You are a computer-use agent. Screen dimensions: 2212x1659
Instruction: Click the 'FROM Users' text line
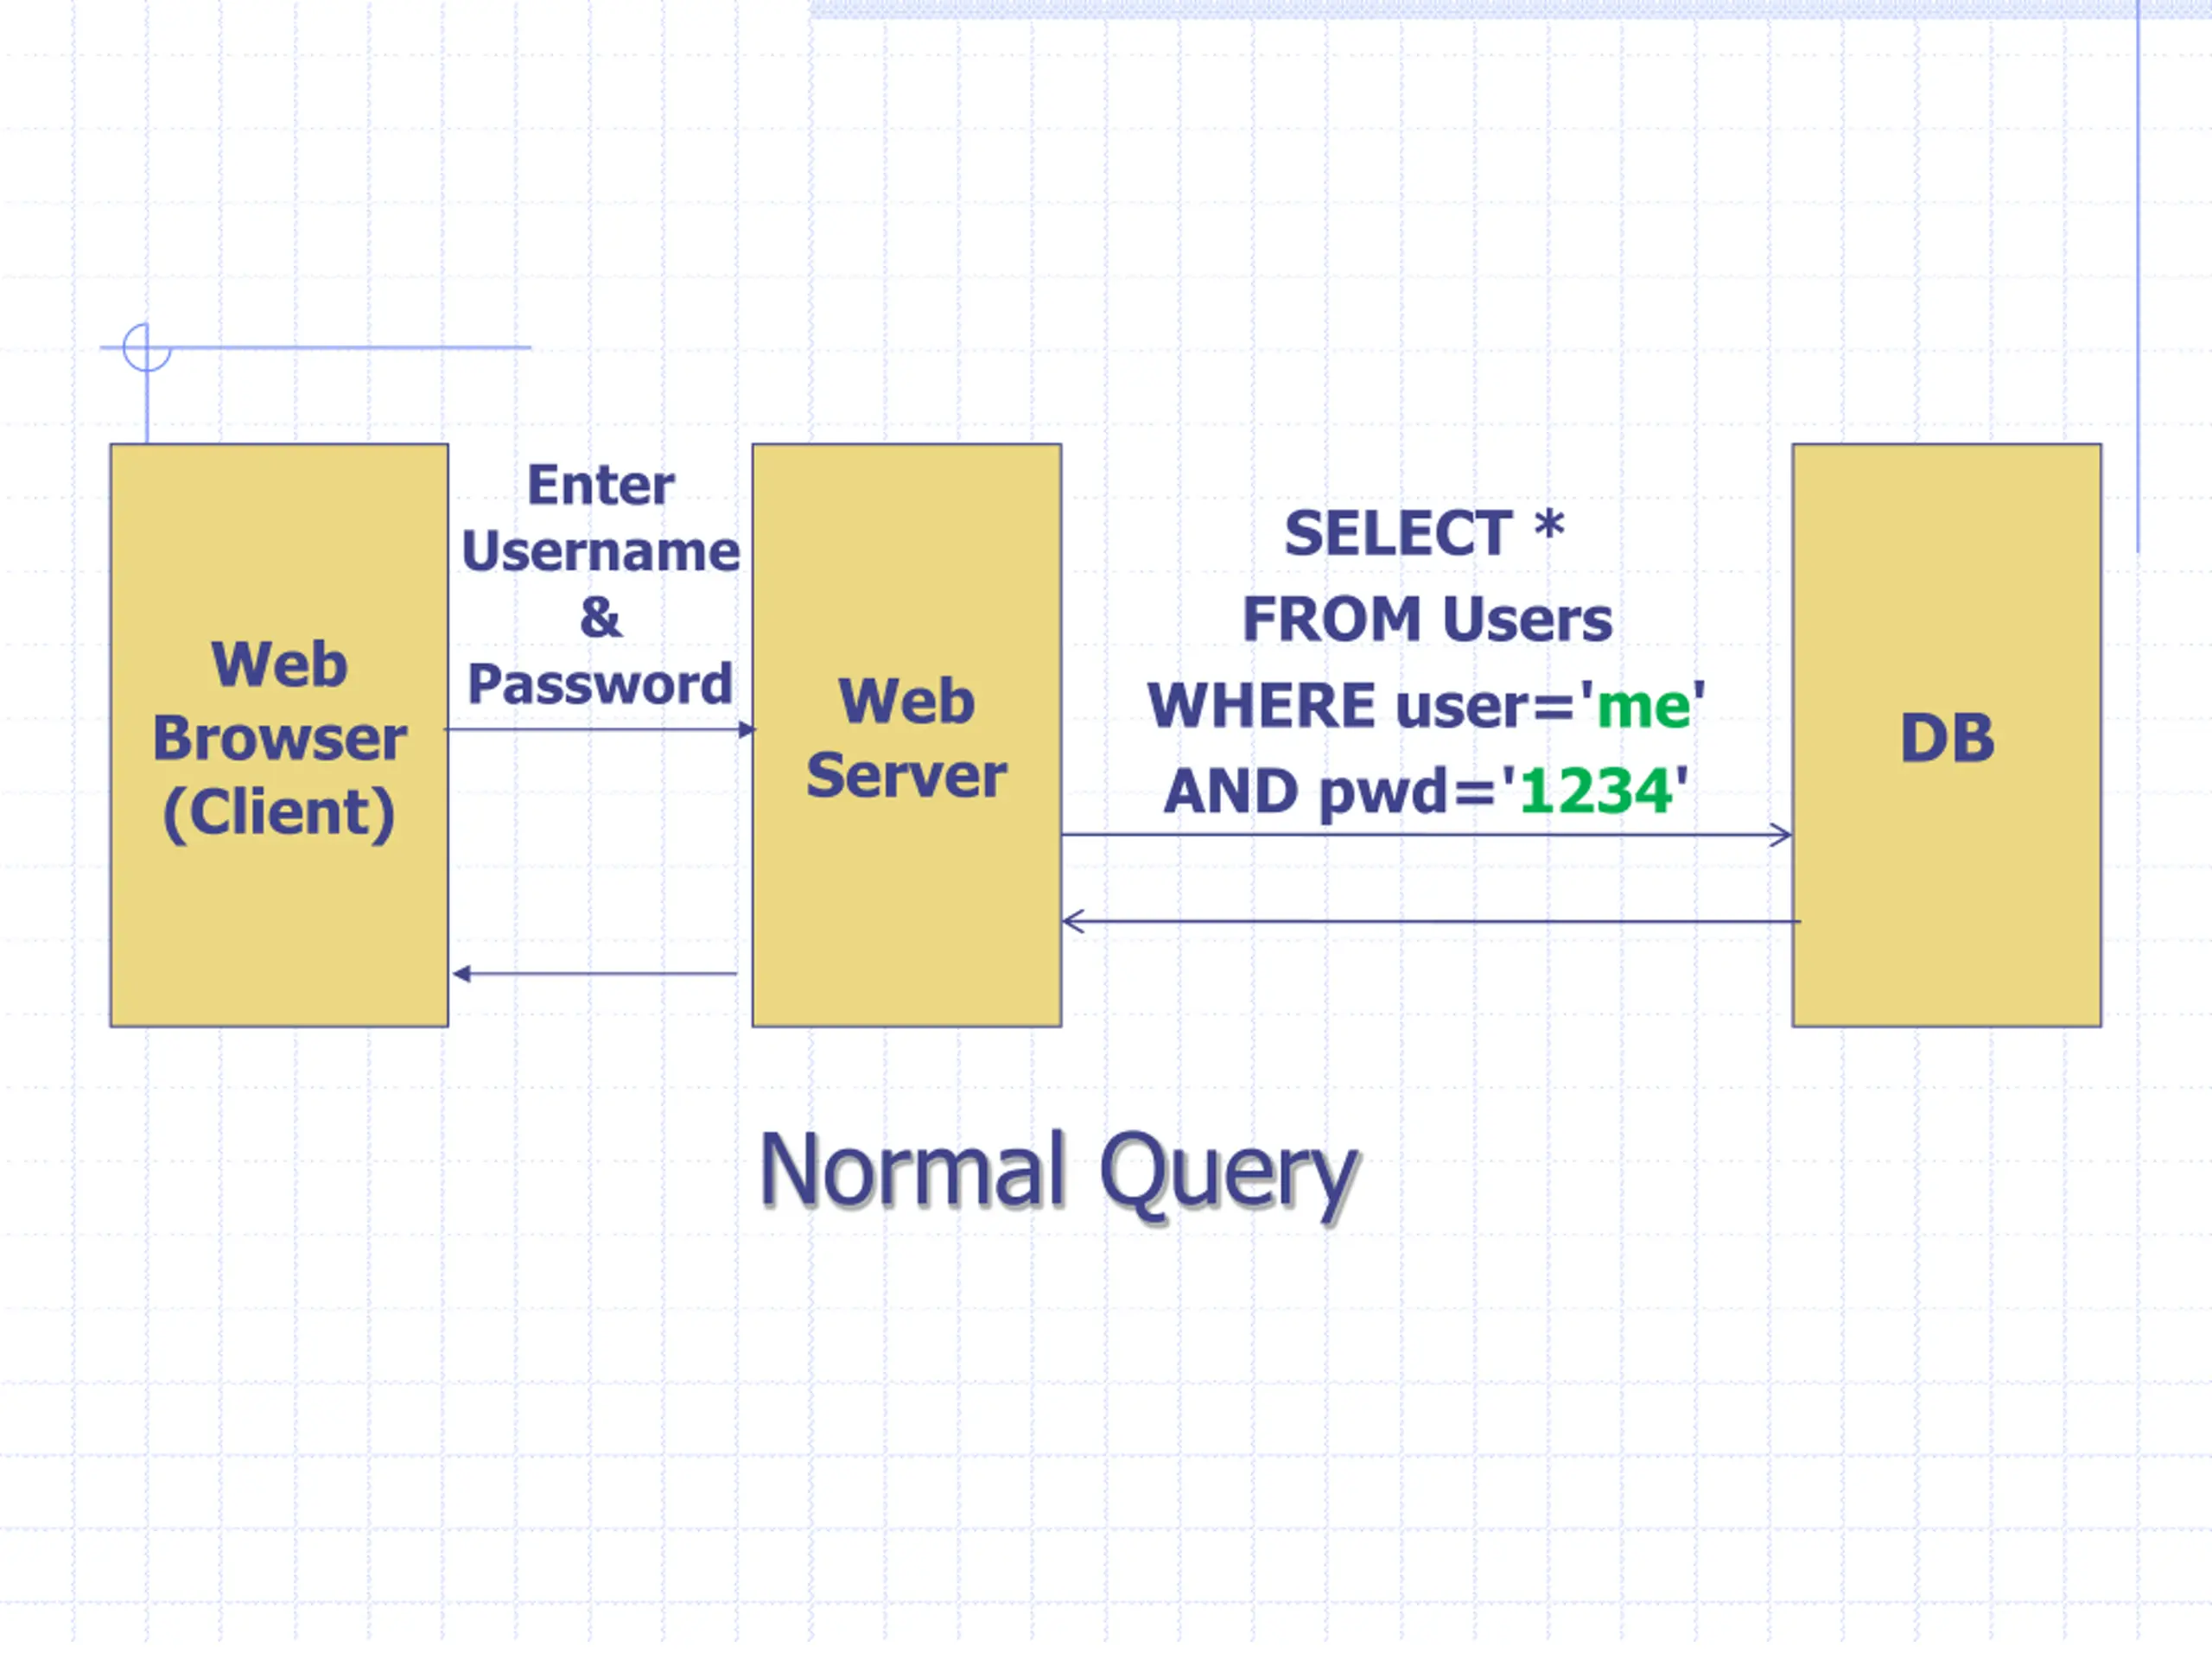point(1427,619)
